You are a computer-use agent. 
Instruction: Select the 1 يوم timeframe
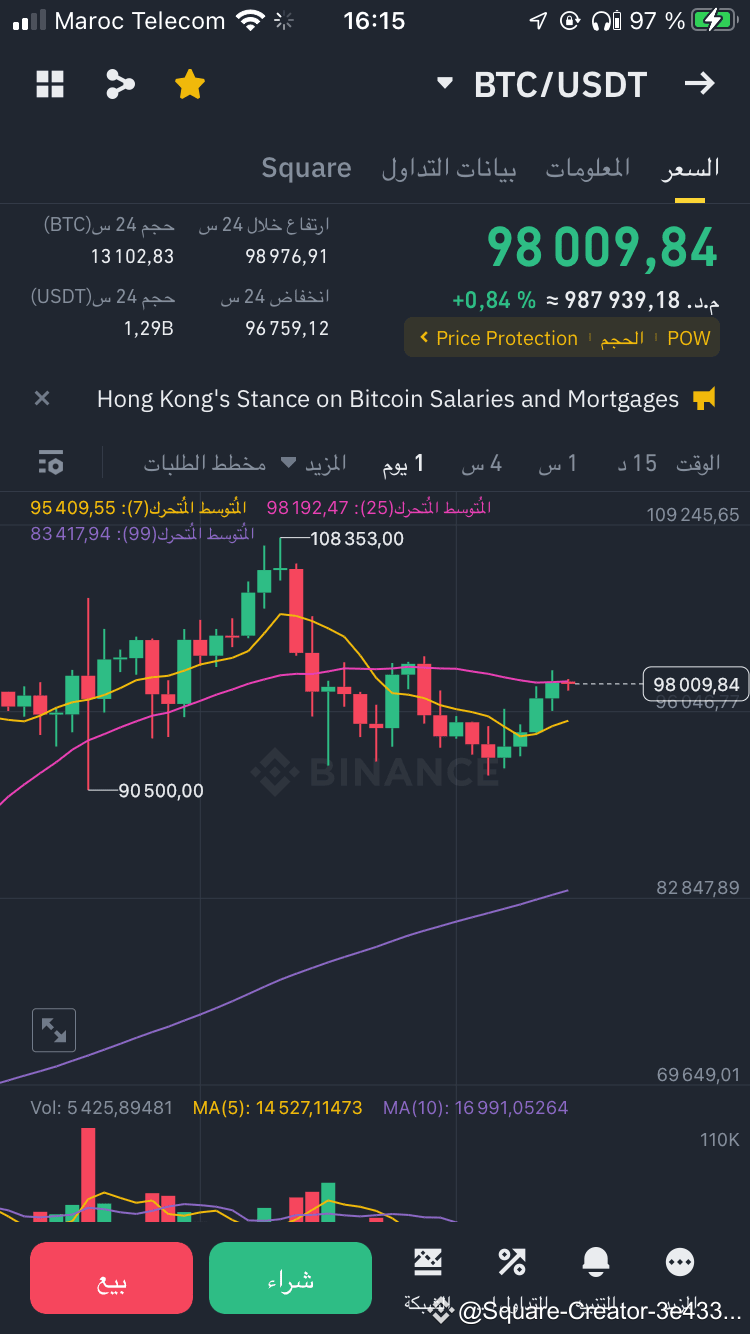(x=404, y=463)
